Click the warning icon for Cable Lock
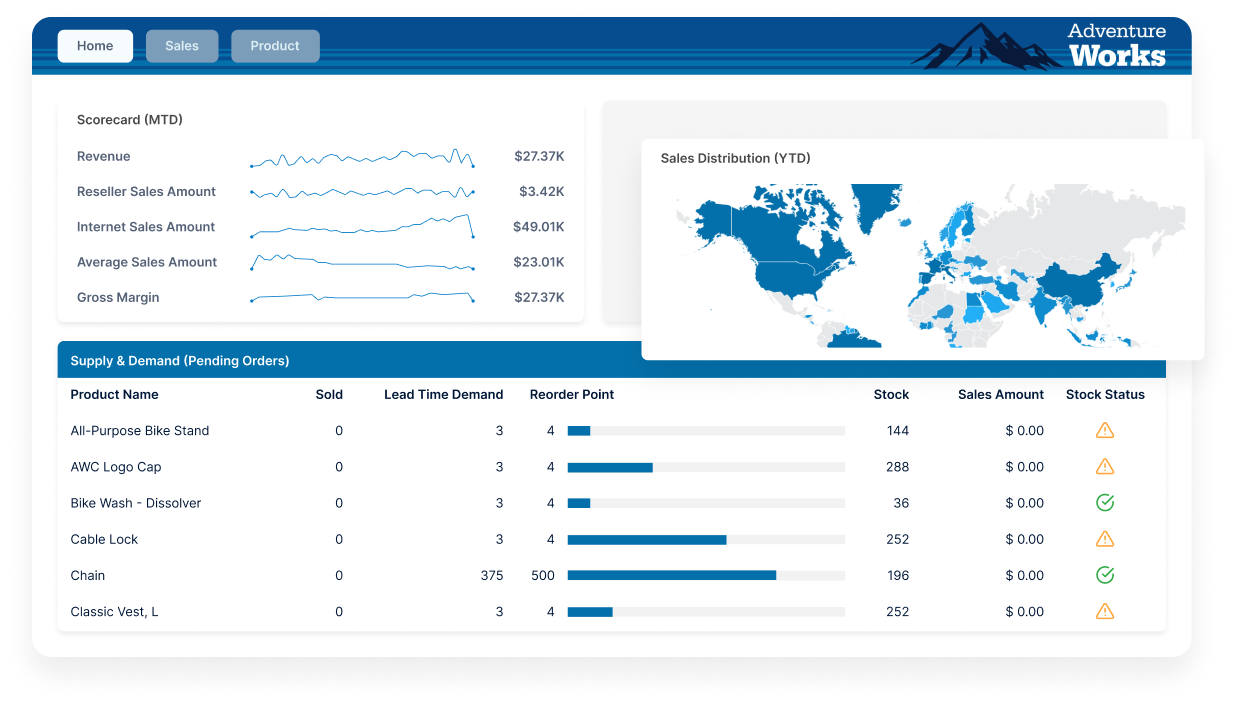The height and width of the screenshot is (705, 1237). click(1104, 539)
